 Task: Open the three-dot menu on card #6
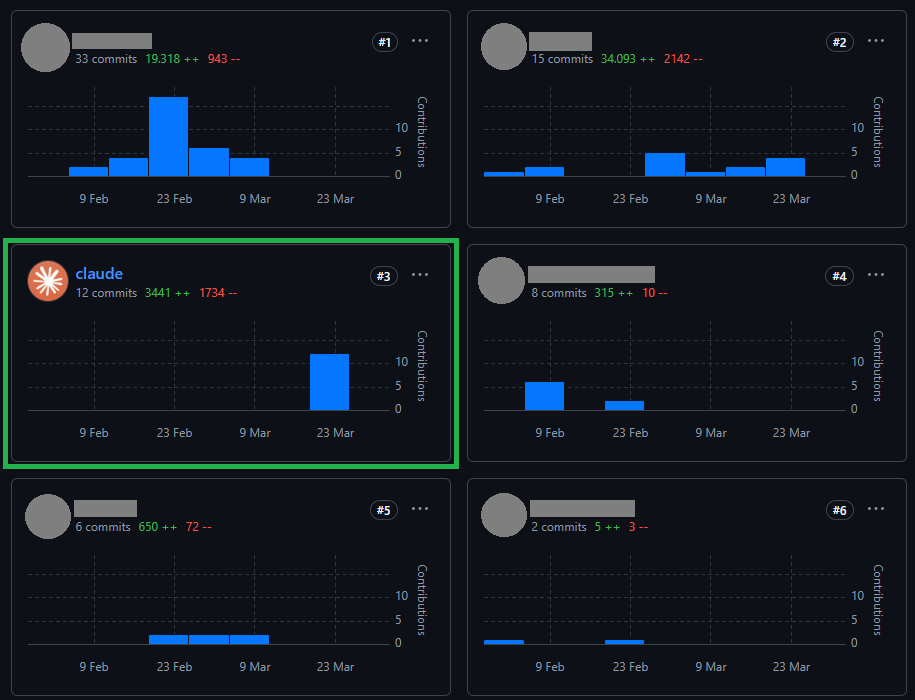click(875, 509)
